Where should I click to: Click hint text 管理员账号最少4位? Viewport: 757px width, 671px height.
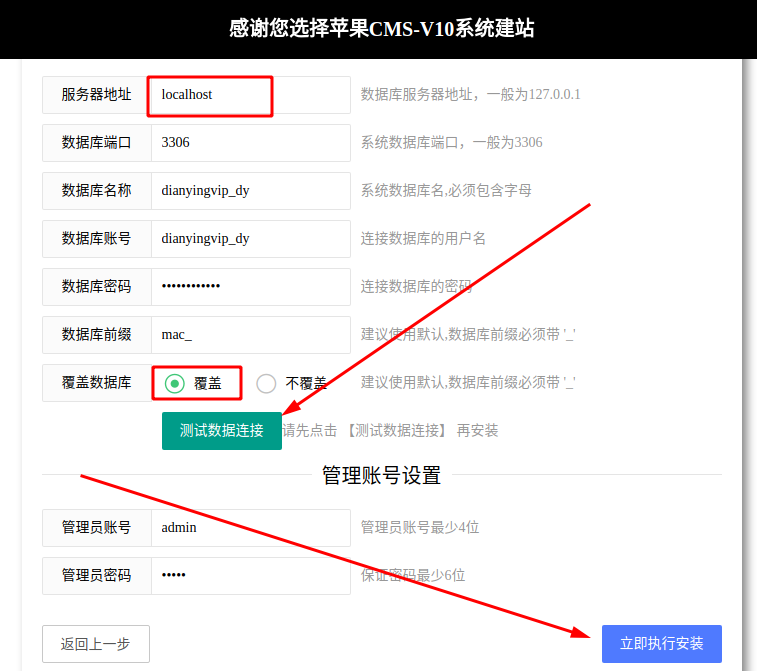coord(420,528)
